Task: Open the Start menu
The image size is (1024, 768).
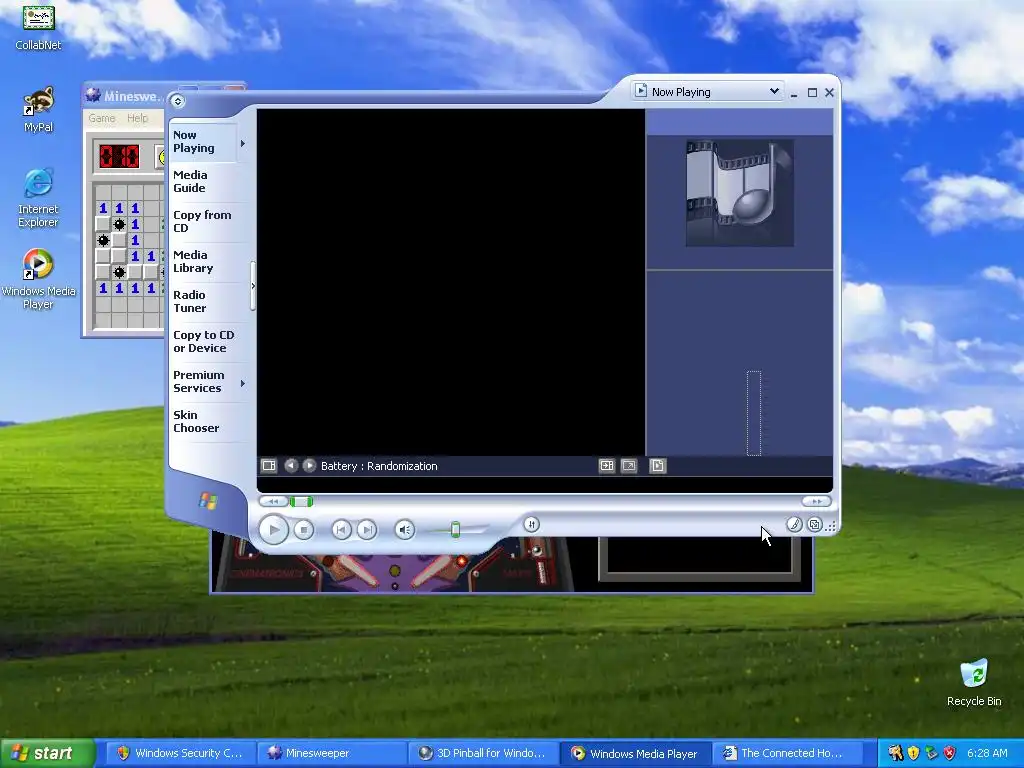Action: (48, 753)
